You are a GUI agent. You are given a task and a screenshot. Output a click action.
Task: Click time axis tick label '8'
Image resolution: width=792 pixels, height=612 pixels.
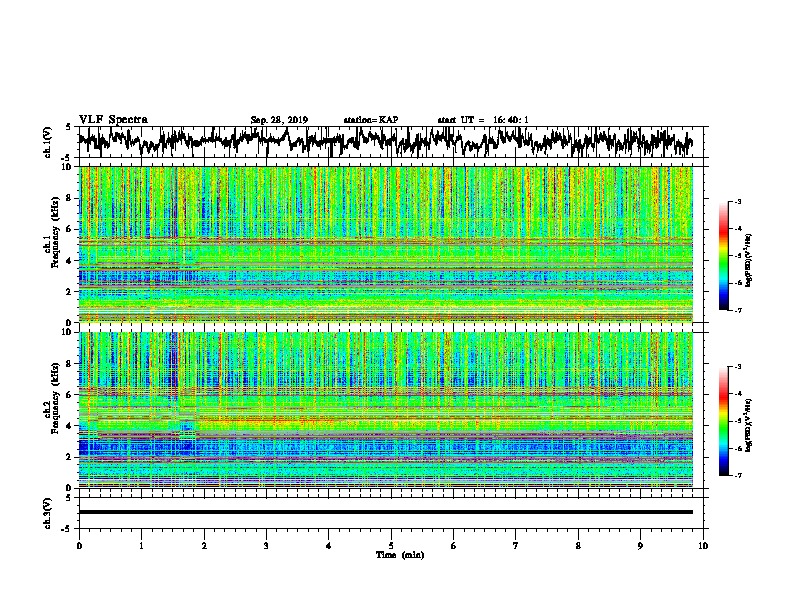click(x=578, y=546)
